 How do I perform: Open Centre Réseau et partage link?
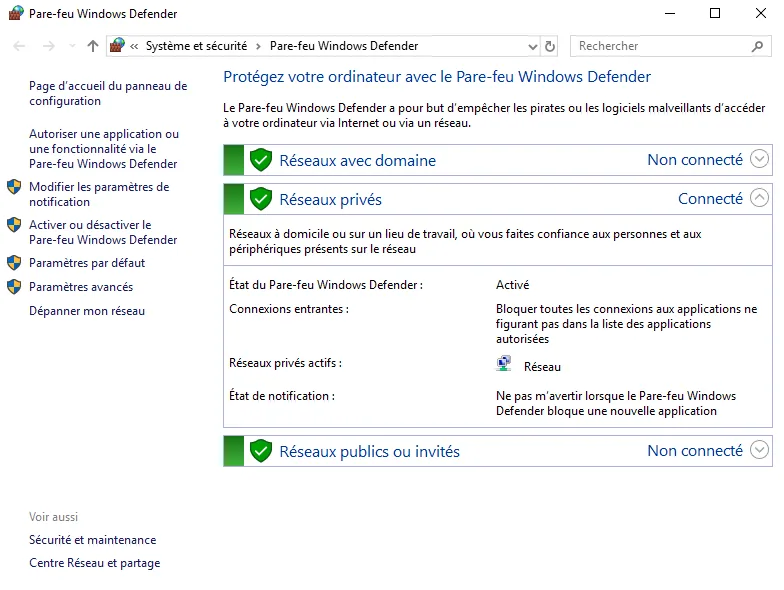tap(94, 563)
